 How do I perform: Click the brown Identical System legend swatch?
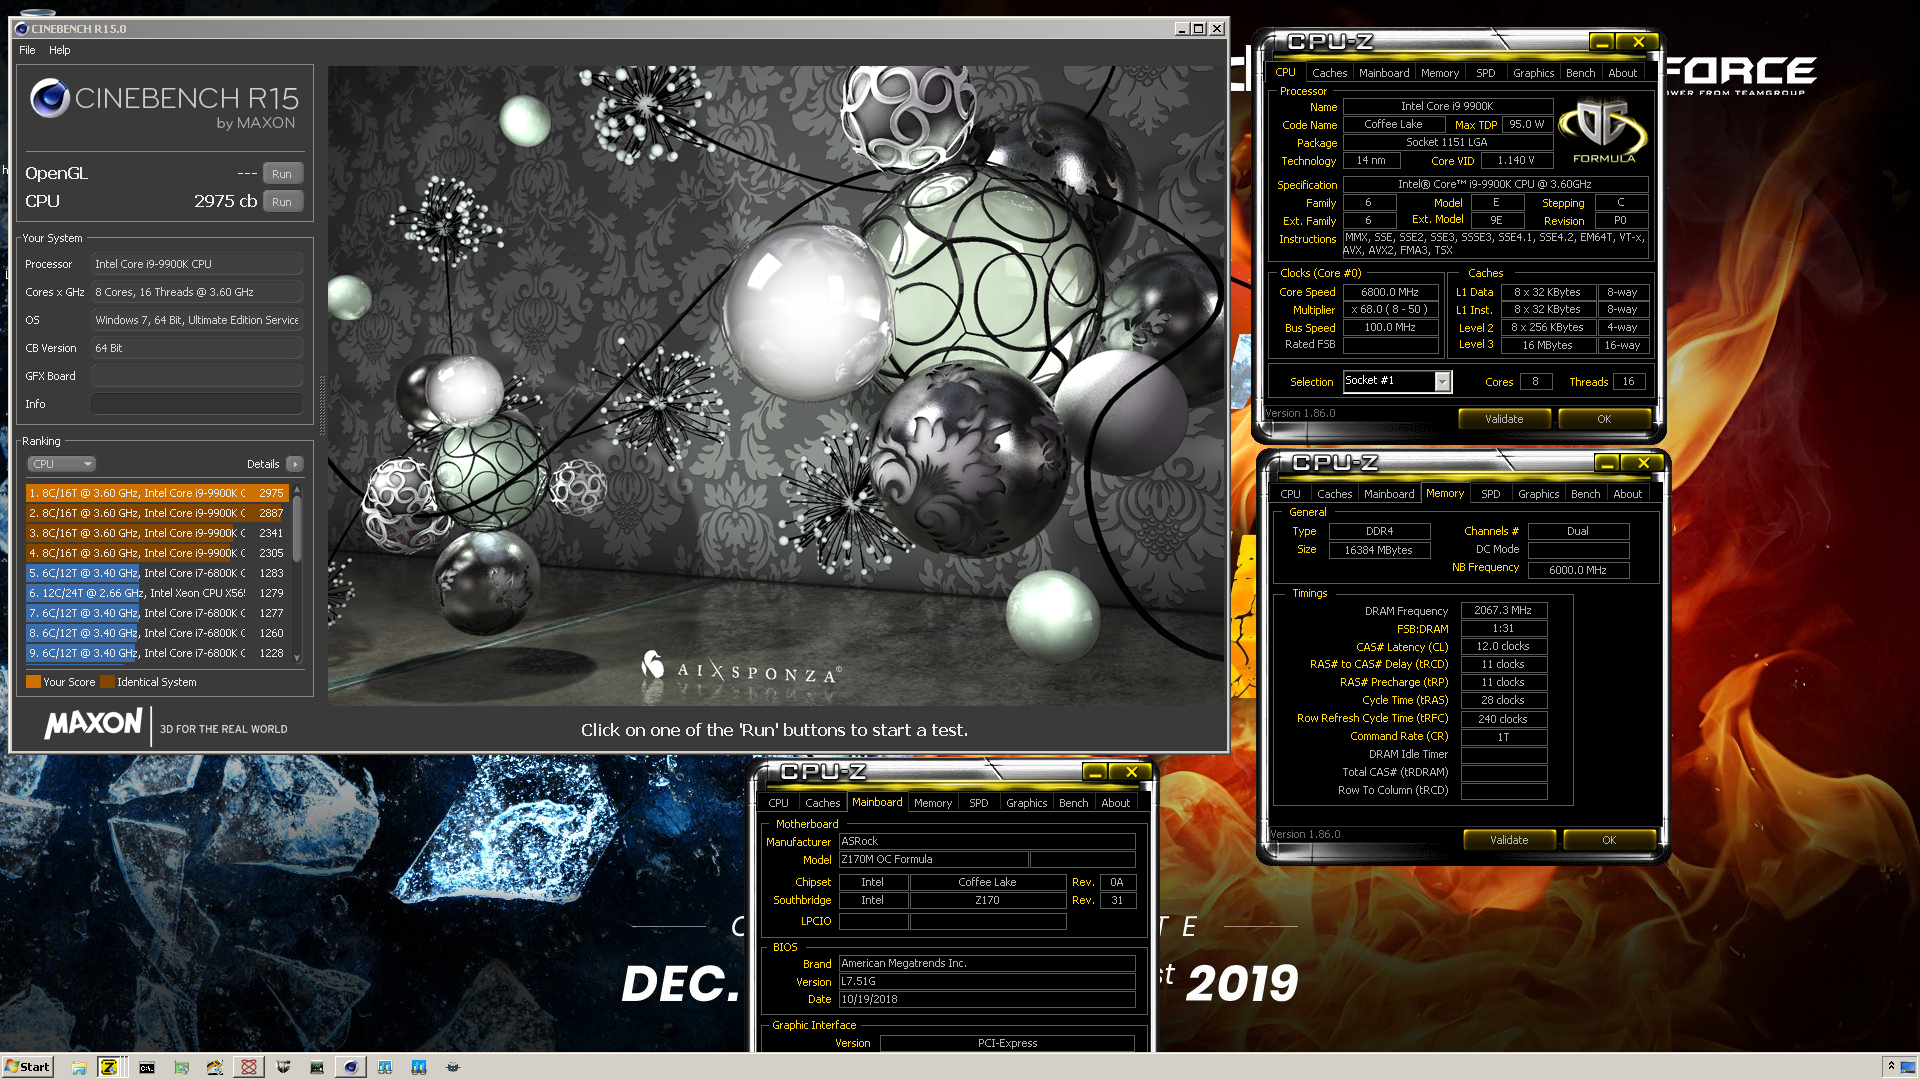coord(107,682)
